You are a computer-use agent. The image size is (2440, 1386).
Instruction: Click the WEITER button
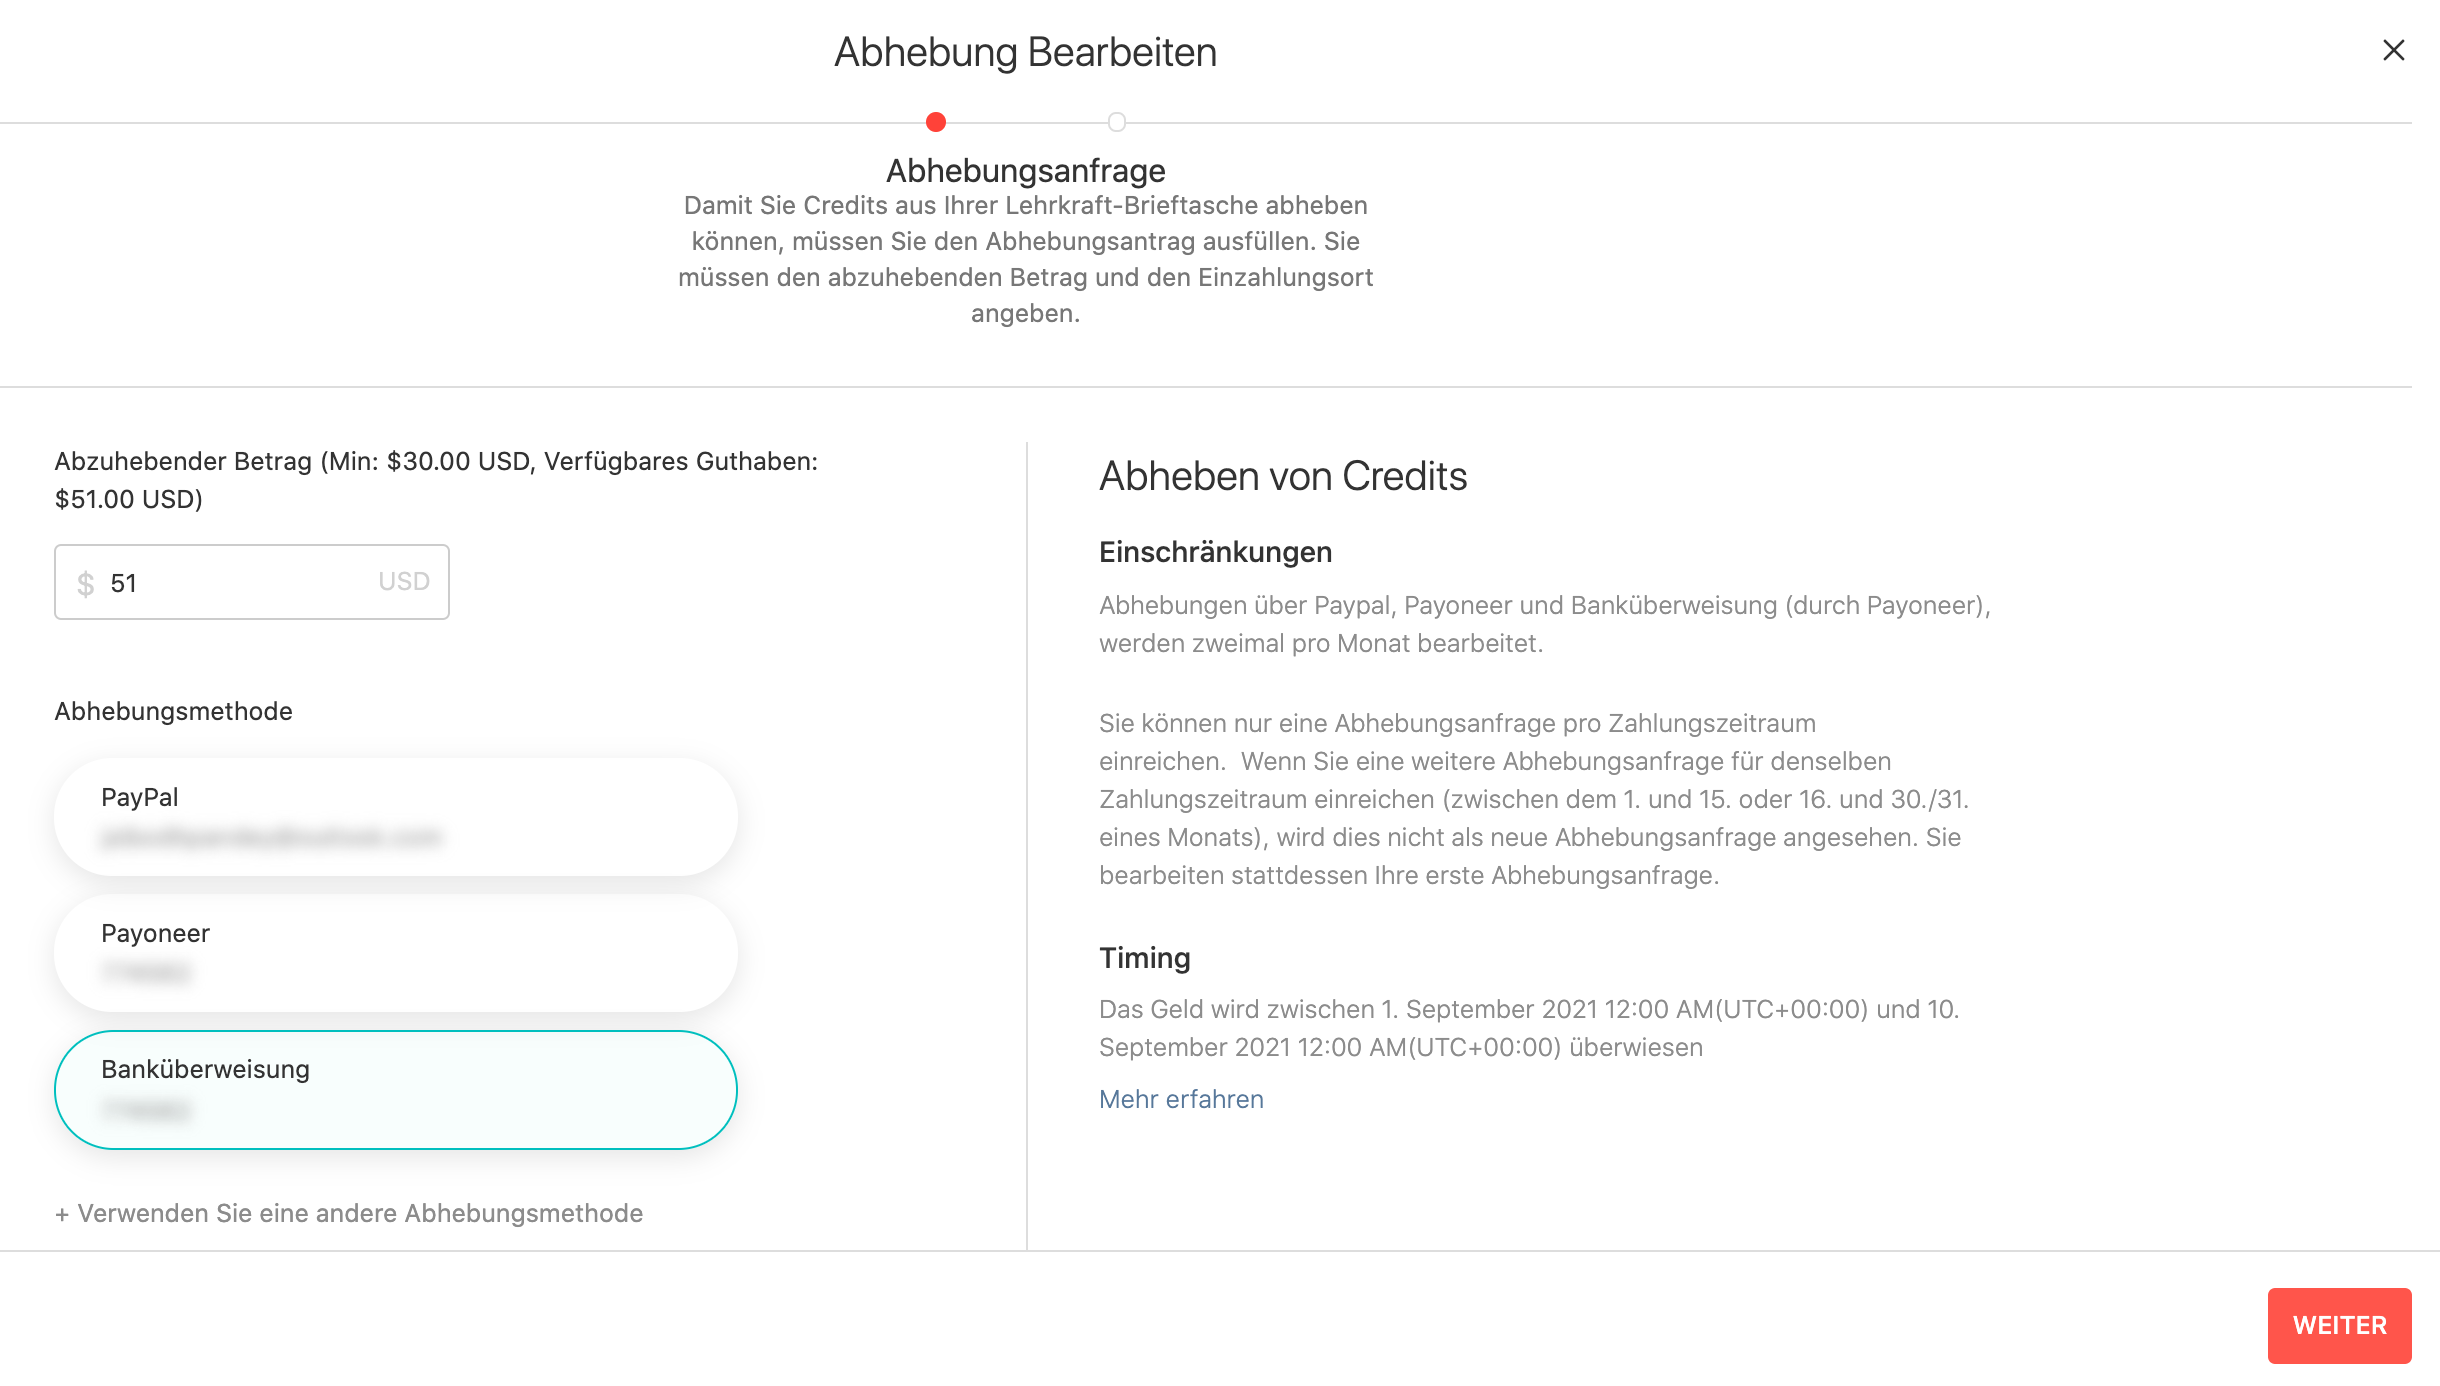click(2339, 1325)
